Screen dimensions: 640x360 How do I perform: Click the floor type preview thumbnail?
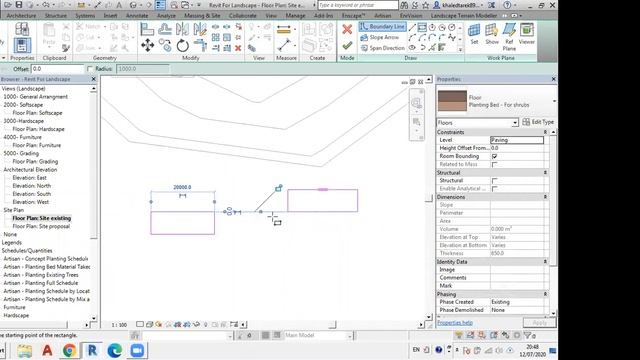coord(452,101)
